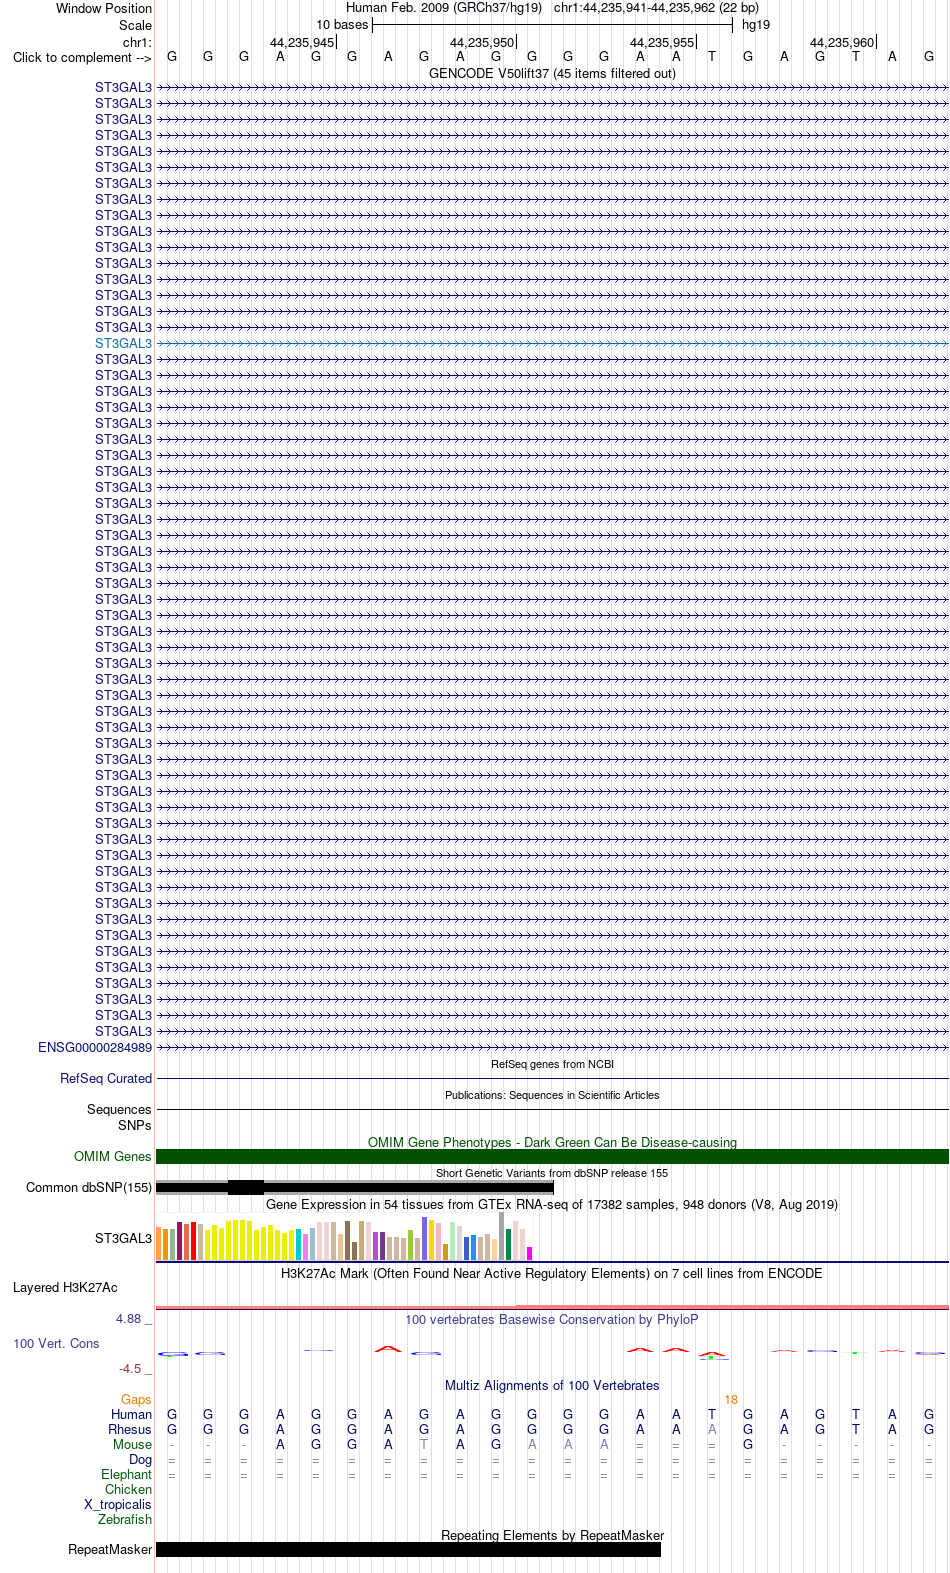The width and height of the screenshot is (950, 1573).
Task: Click the magenta bar in GTEx chart
Action: click(x=529, y=1253)
